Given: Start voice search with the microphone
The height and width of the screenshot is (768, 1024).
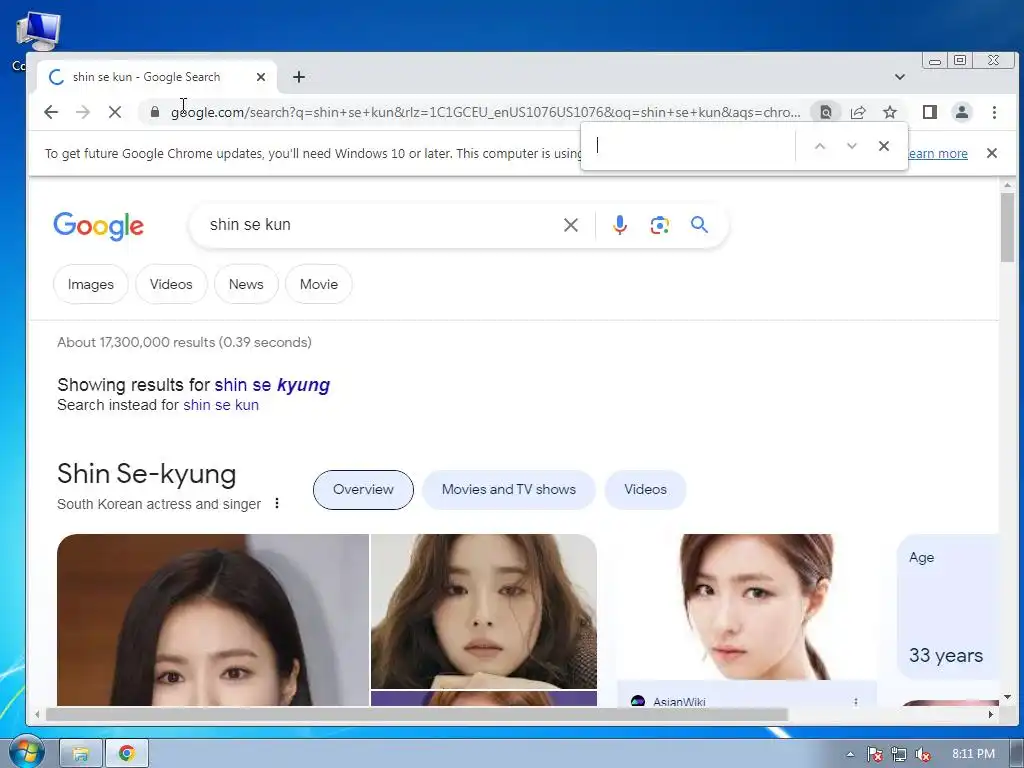Looking at the screenshot, I should (620, 225).
